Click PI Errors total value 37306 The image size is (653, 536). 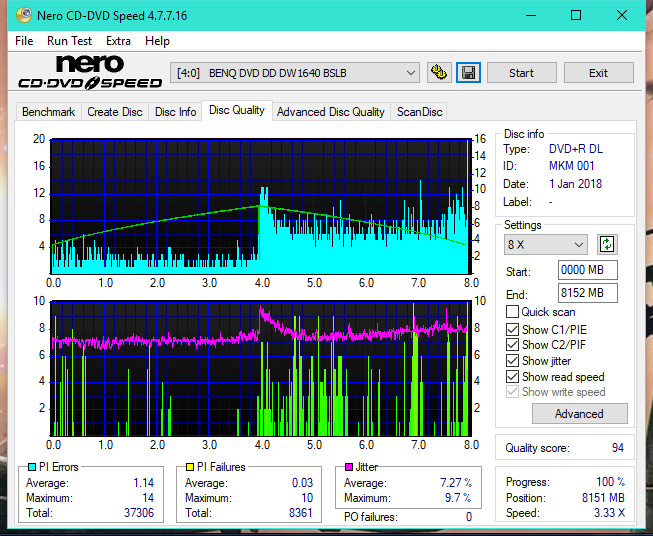(139, 512)
